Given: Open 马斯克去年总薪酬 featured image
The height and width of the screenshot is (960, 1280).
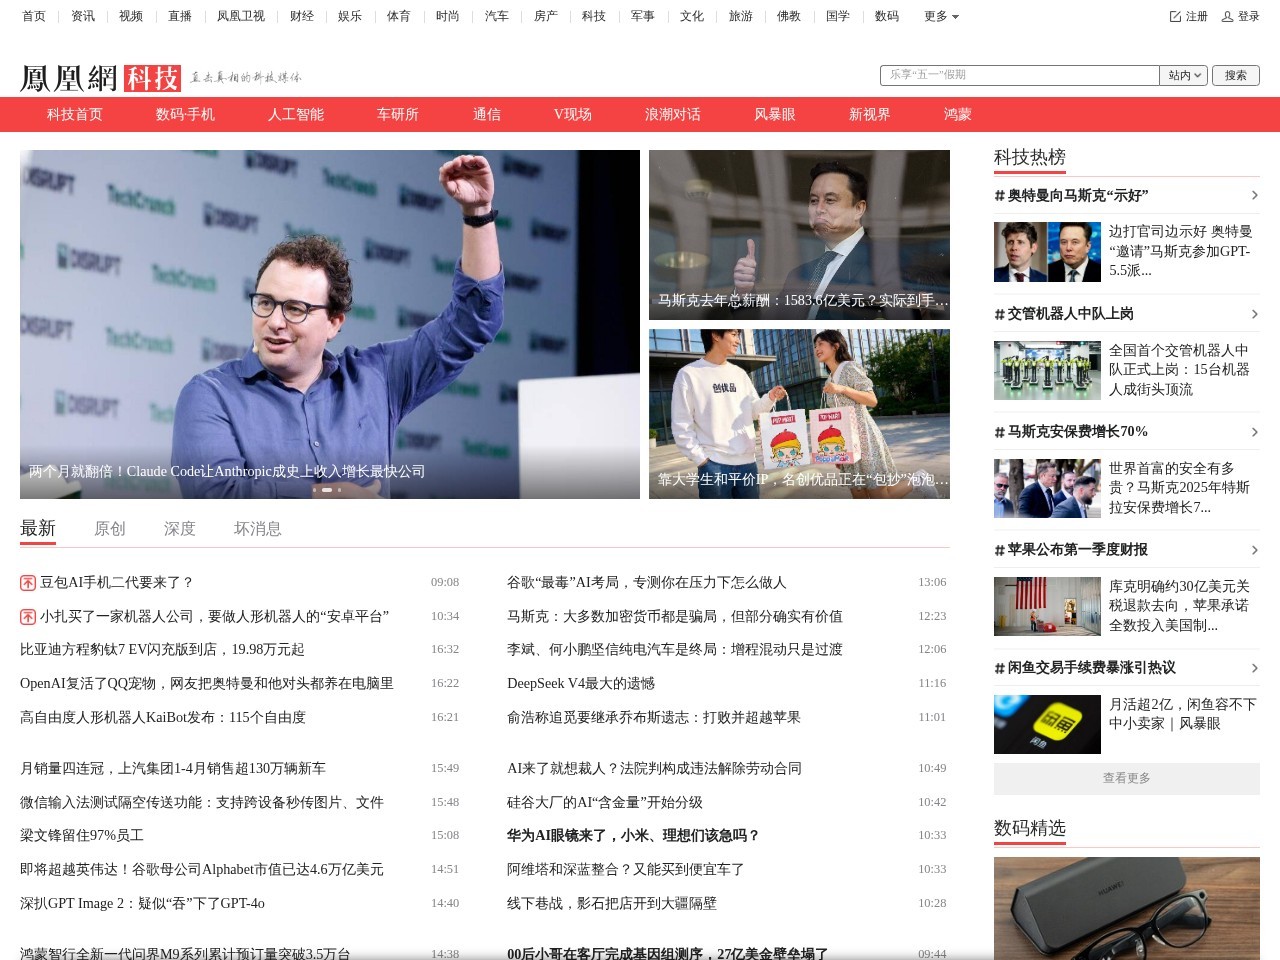Looking at the screenshot, I should coord(799,235).
